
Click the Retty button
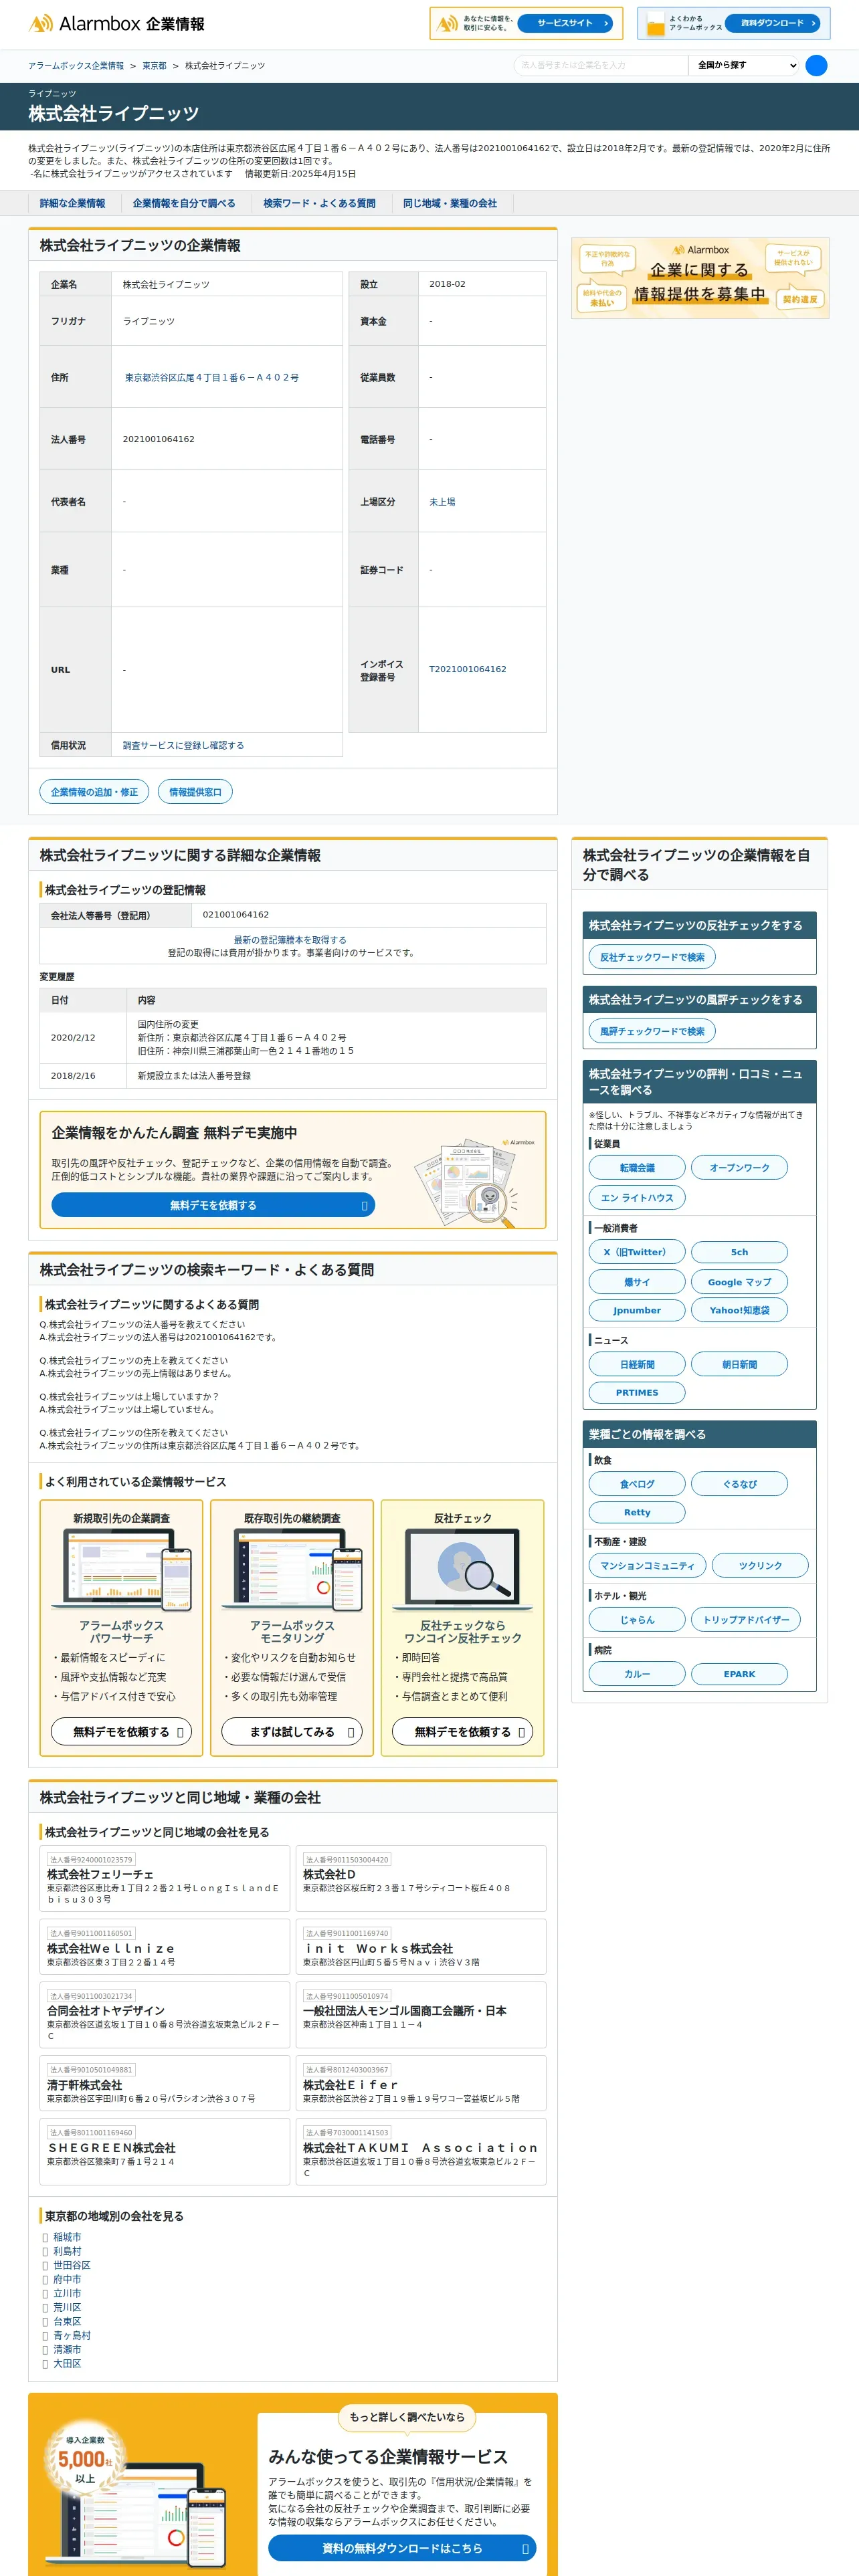pos(637,1512)
